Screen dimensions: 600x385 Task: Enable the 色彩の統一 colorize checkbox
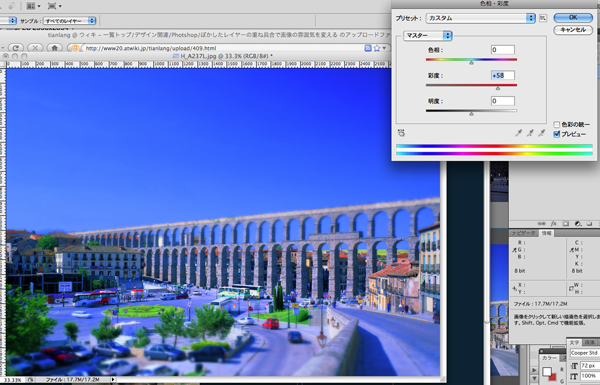click(557, 124)
